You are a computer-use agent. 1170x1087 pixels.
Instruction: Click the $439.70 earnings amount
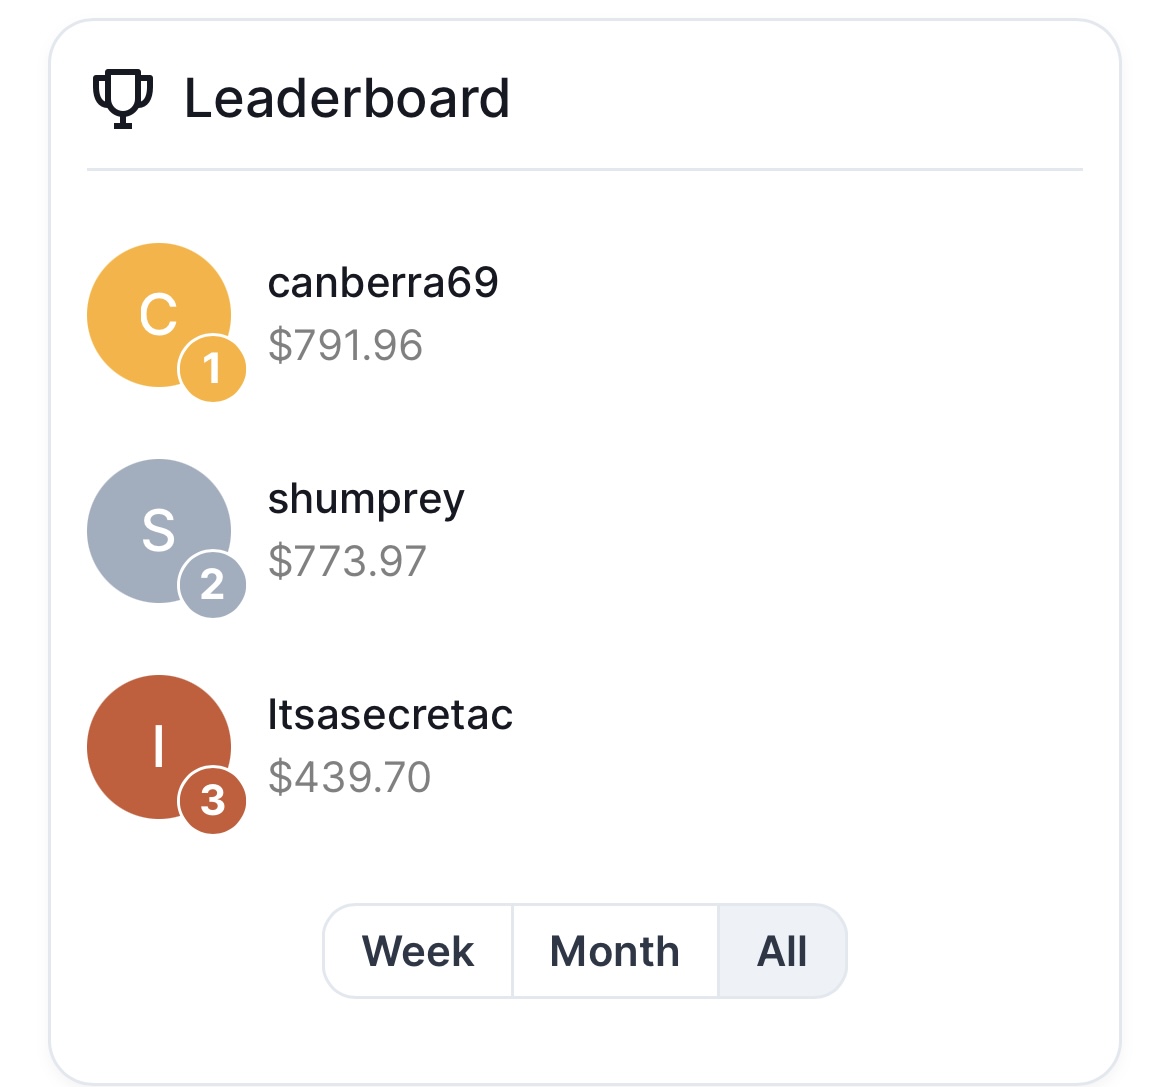click(349, 777)
